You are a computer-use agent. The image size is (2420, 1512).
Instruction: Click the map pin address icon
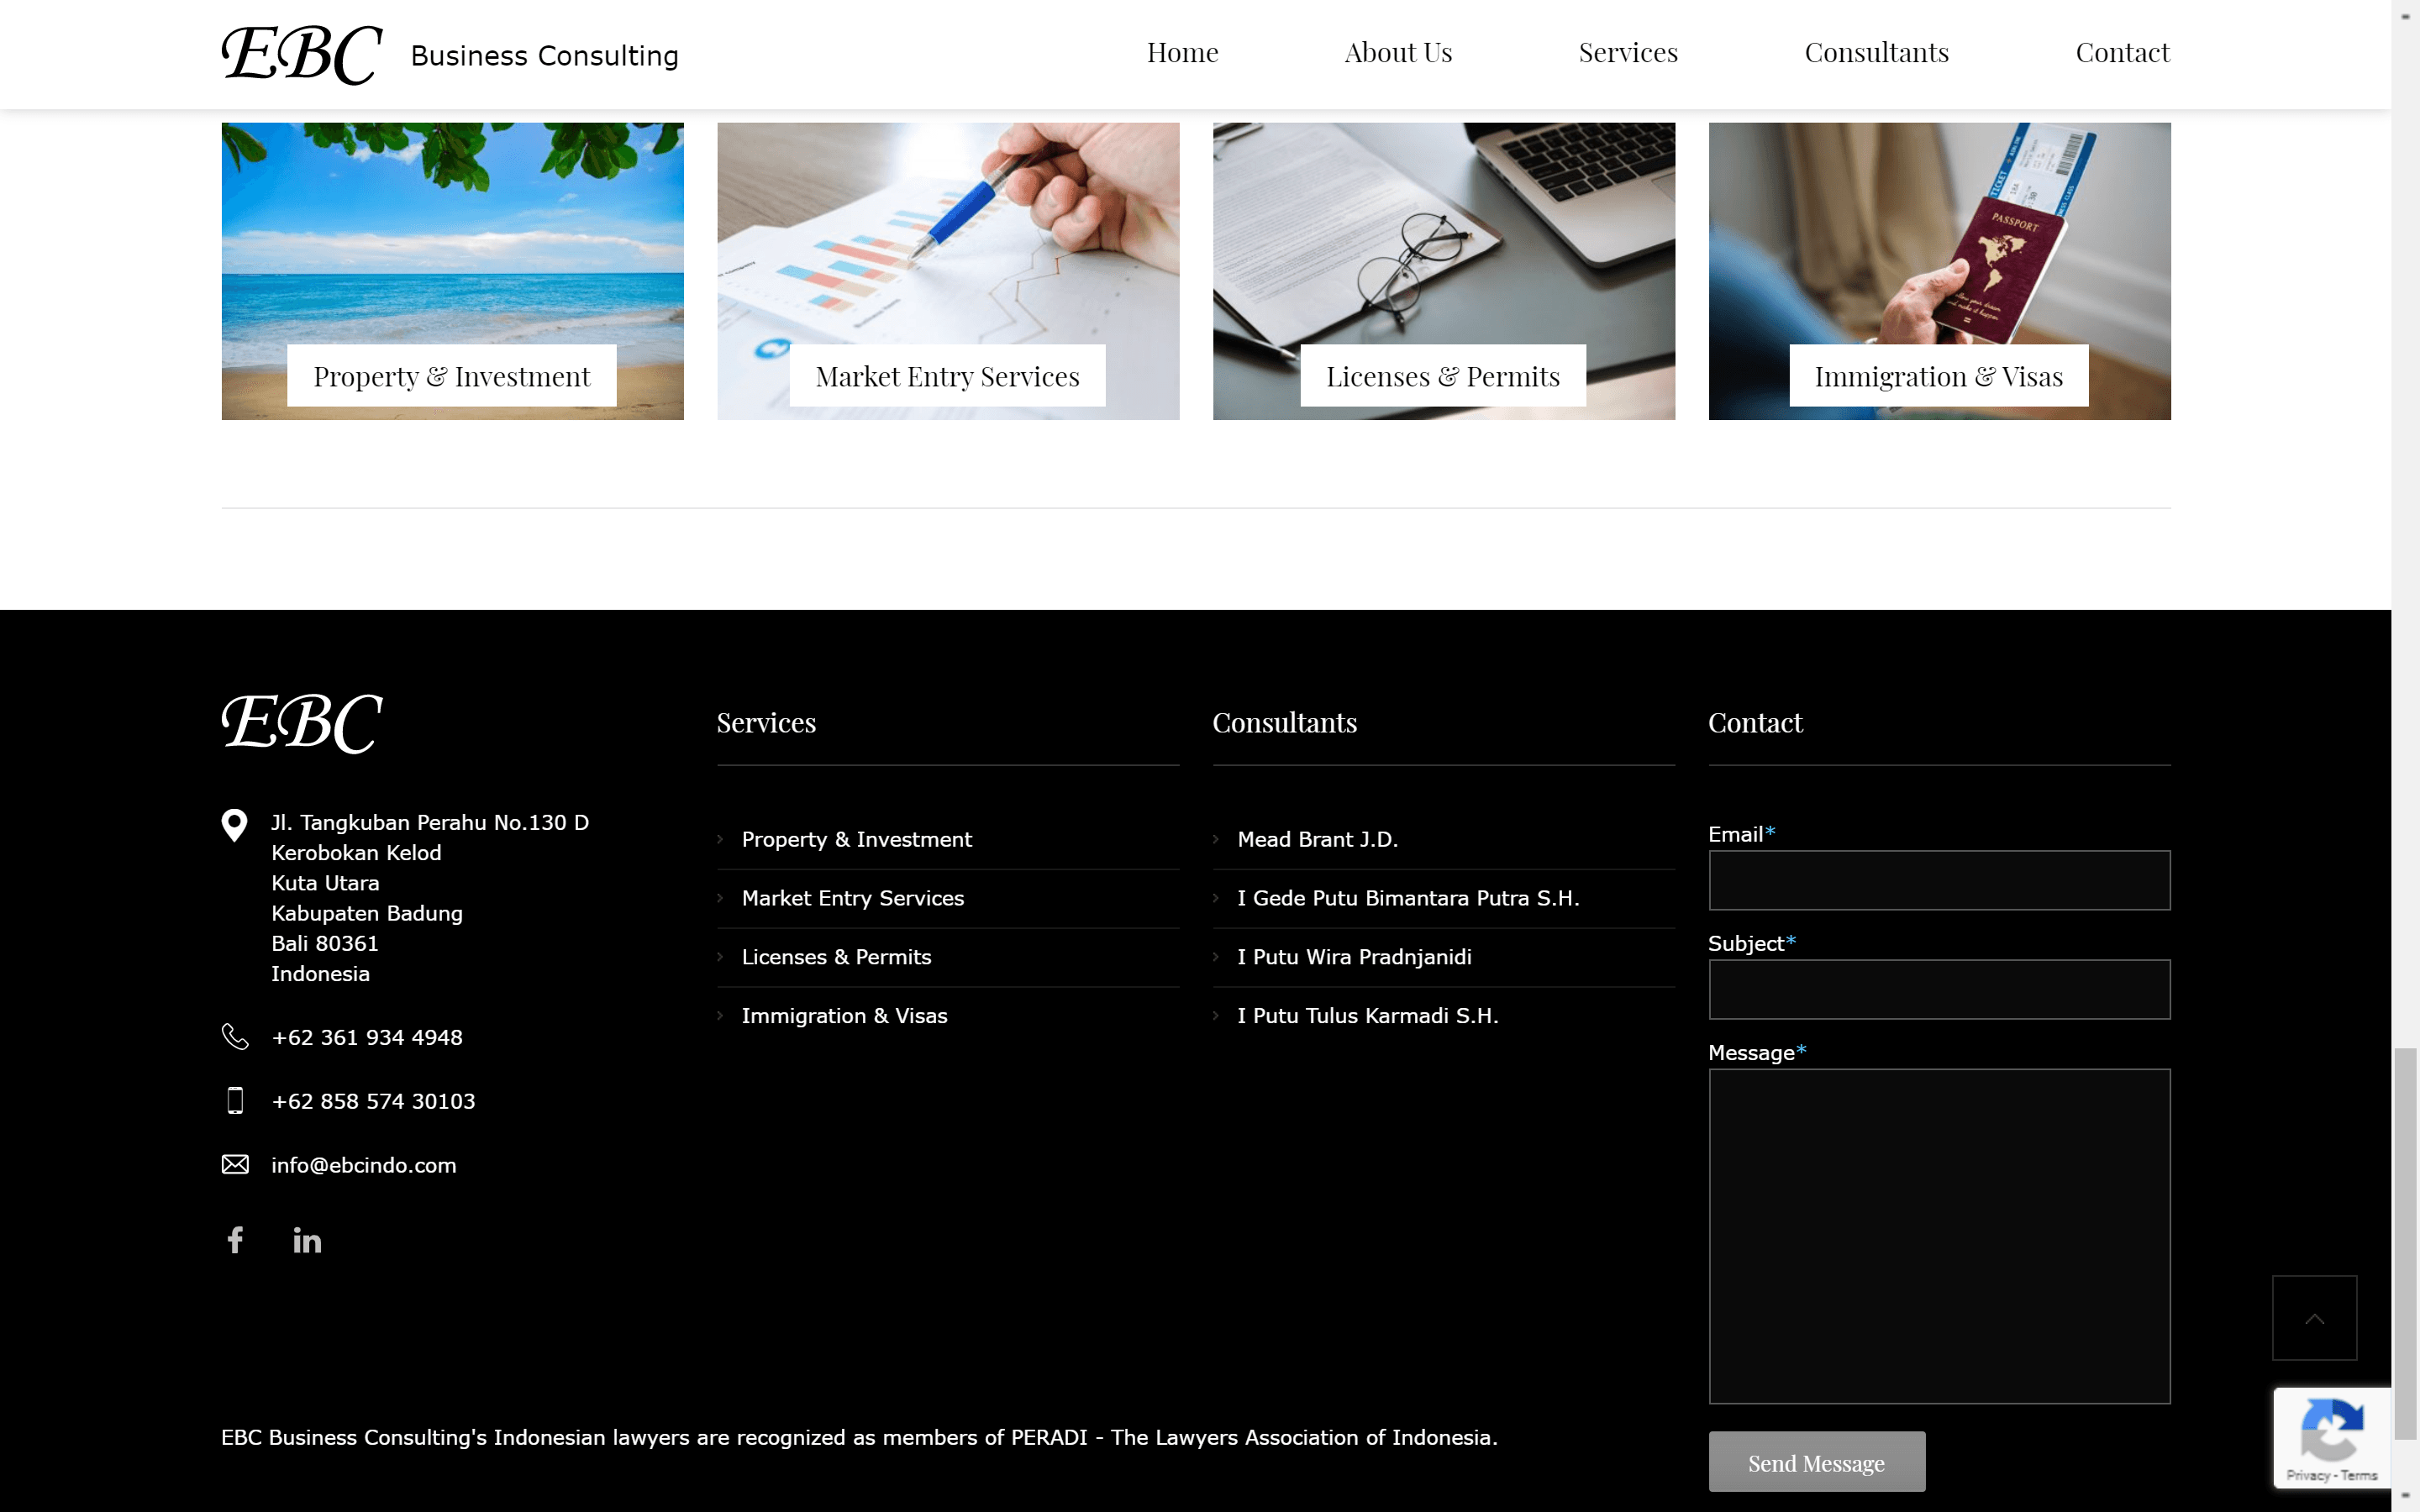point(234,825)
